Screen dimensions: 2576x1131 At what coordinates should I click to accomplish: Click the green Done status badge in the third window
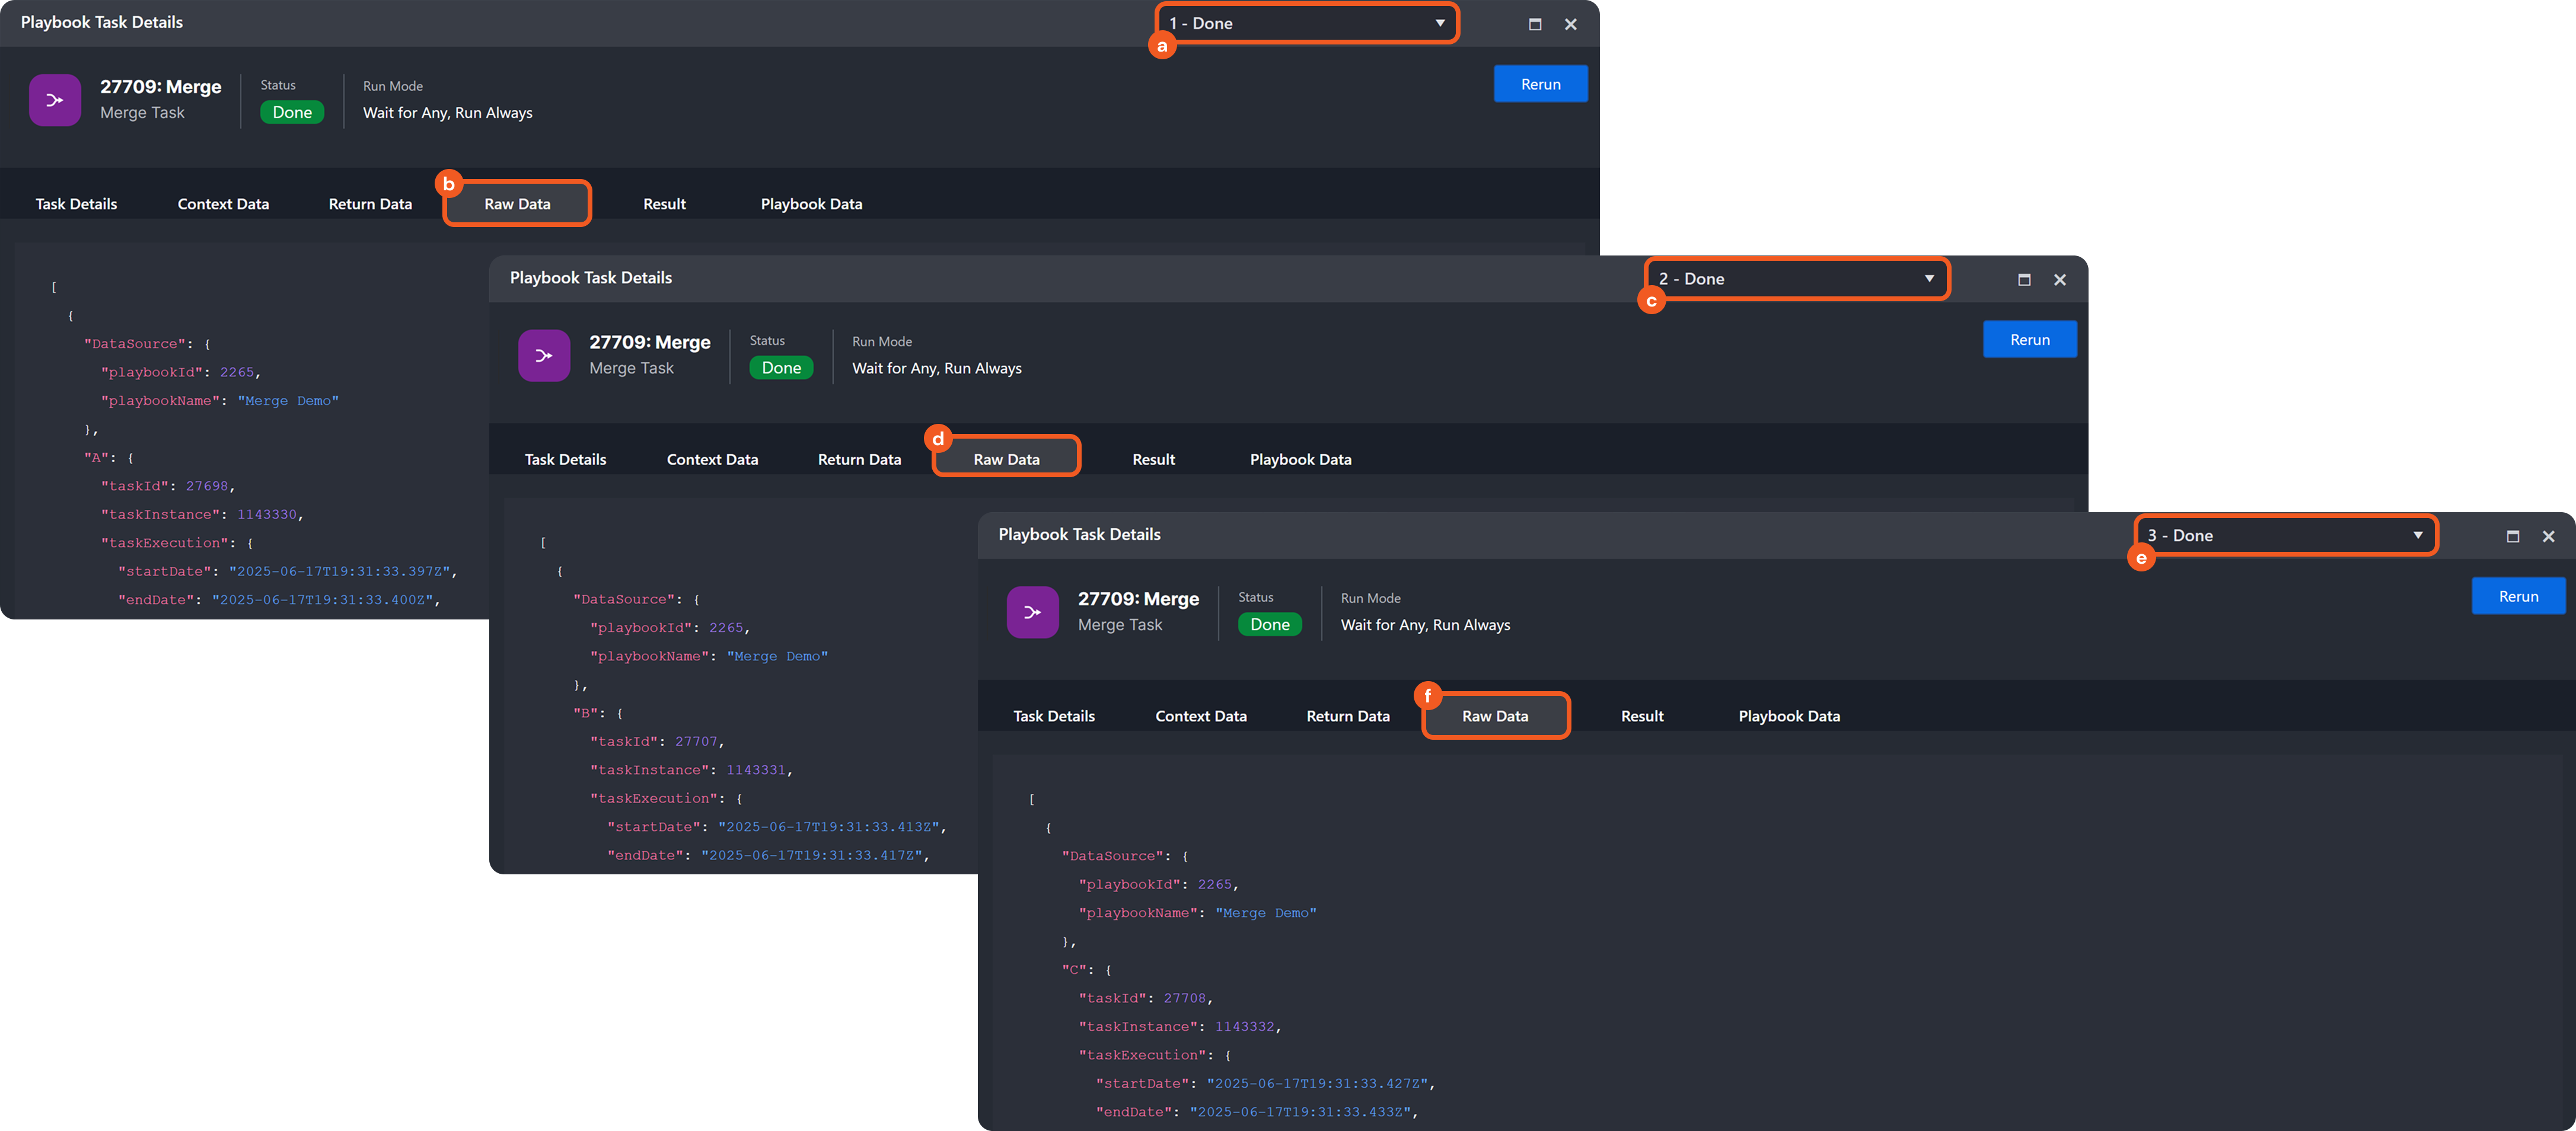[x=1269, y=624]
